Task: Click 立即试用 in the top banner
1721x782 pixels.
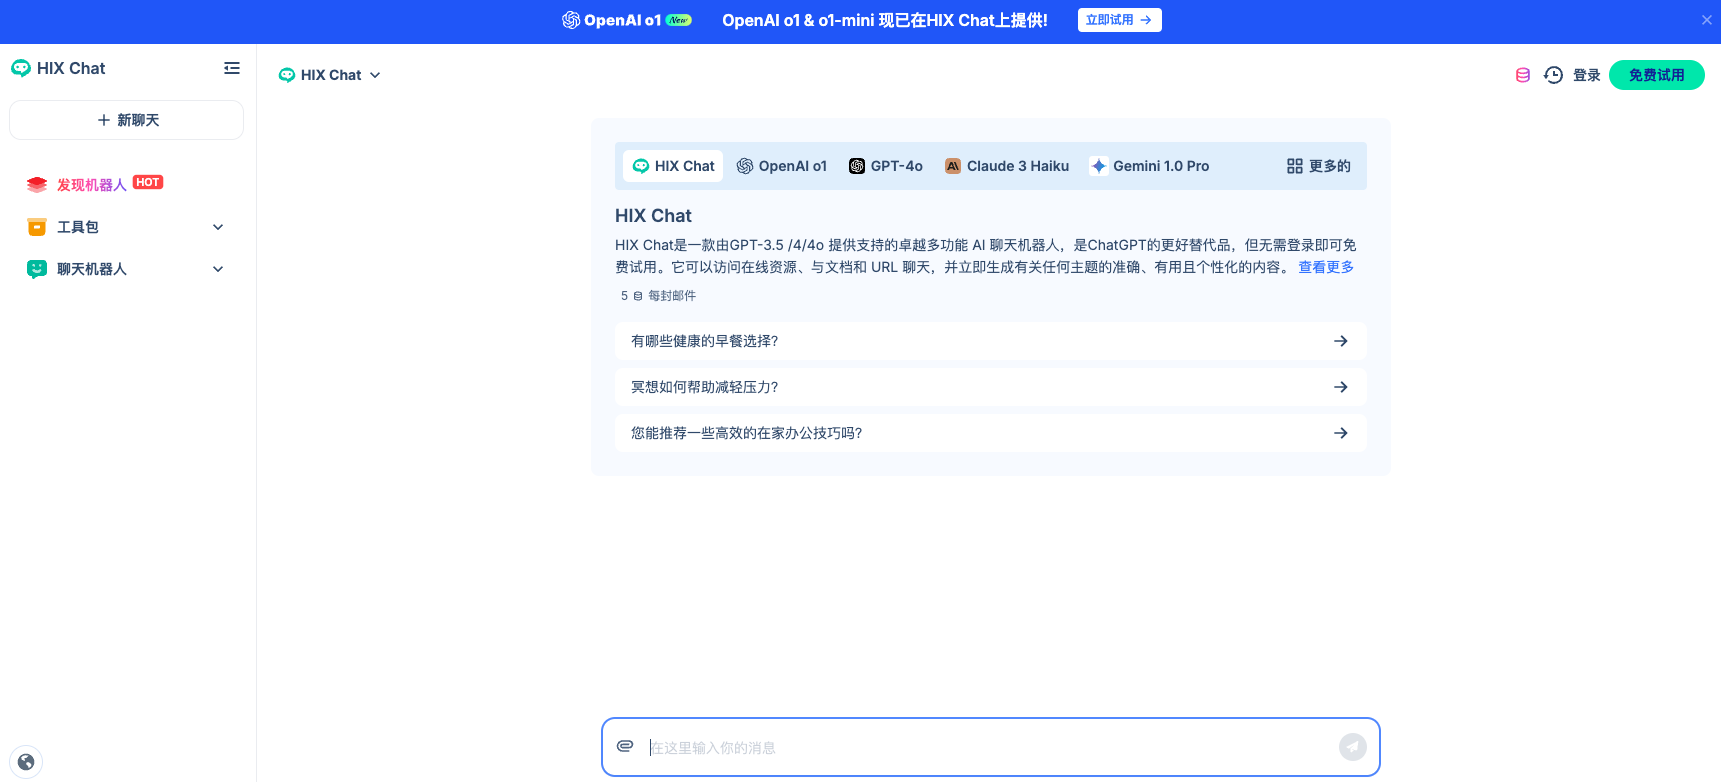Action: click(x=1119, y=20)
